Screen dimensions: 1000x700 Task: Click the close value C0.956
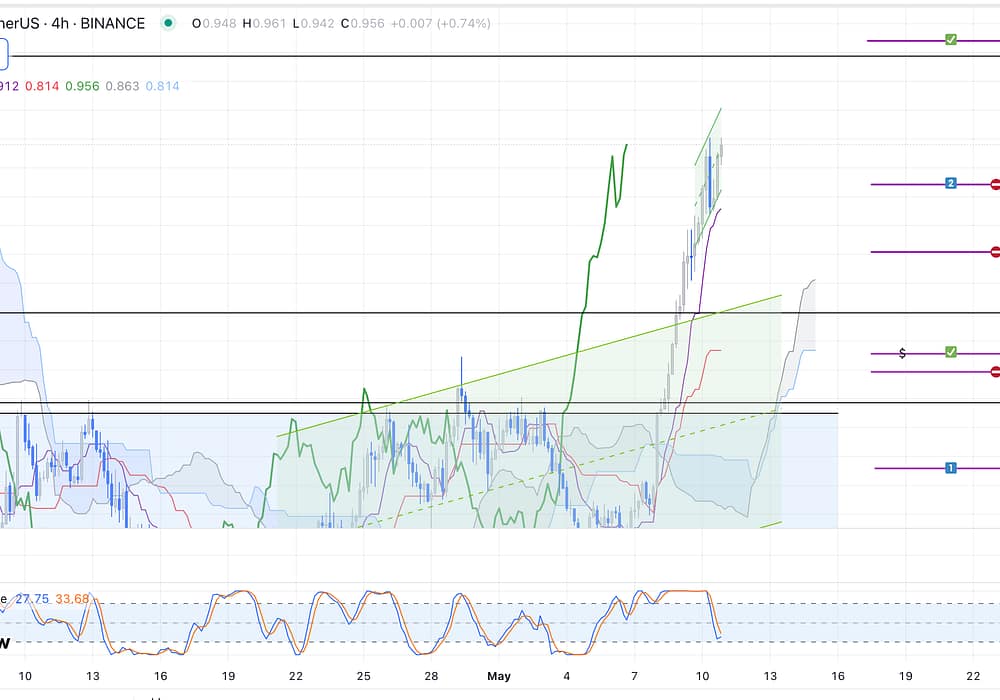tap(362, 23)
